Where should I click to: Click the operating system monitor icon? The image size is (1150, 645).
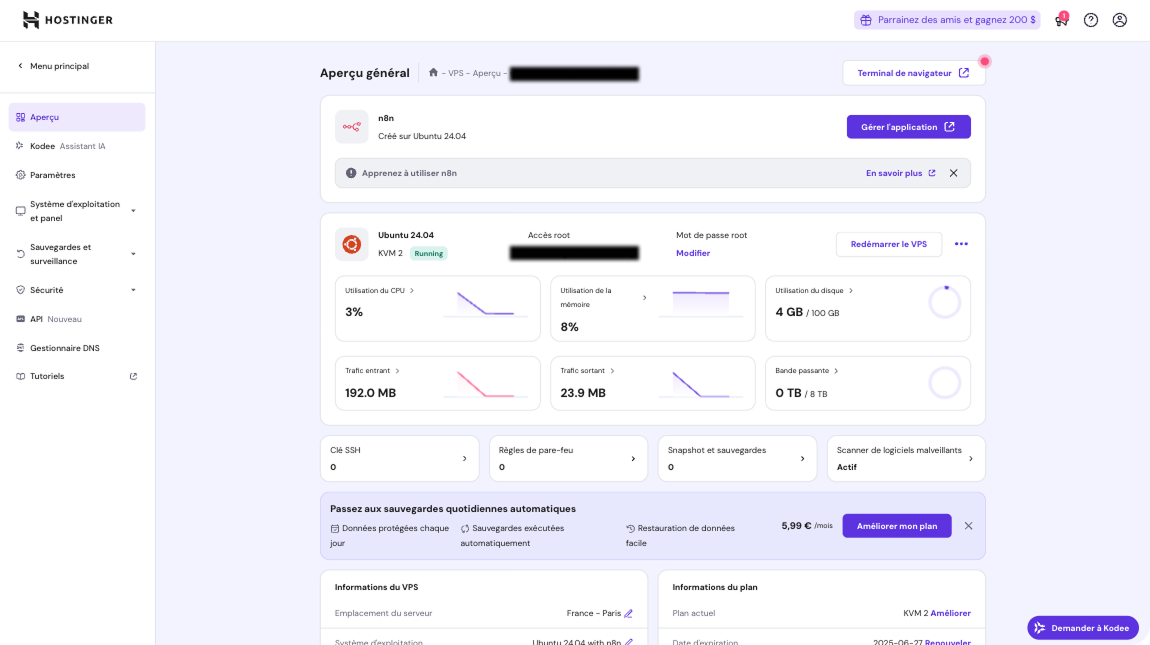(x=21, y=211)
